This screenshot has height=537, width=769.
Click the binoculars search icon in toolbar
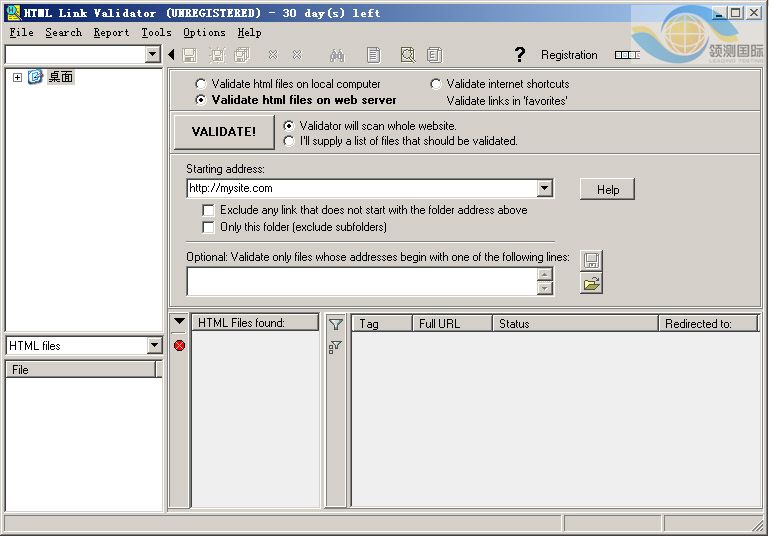337,55
